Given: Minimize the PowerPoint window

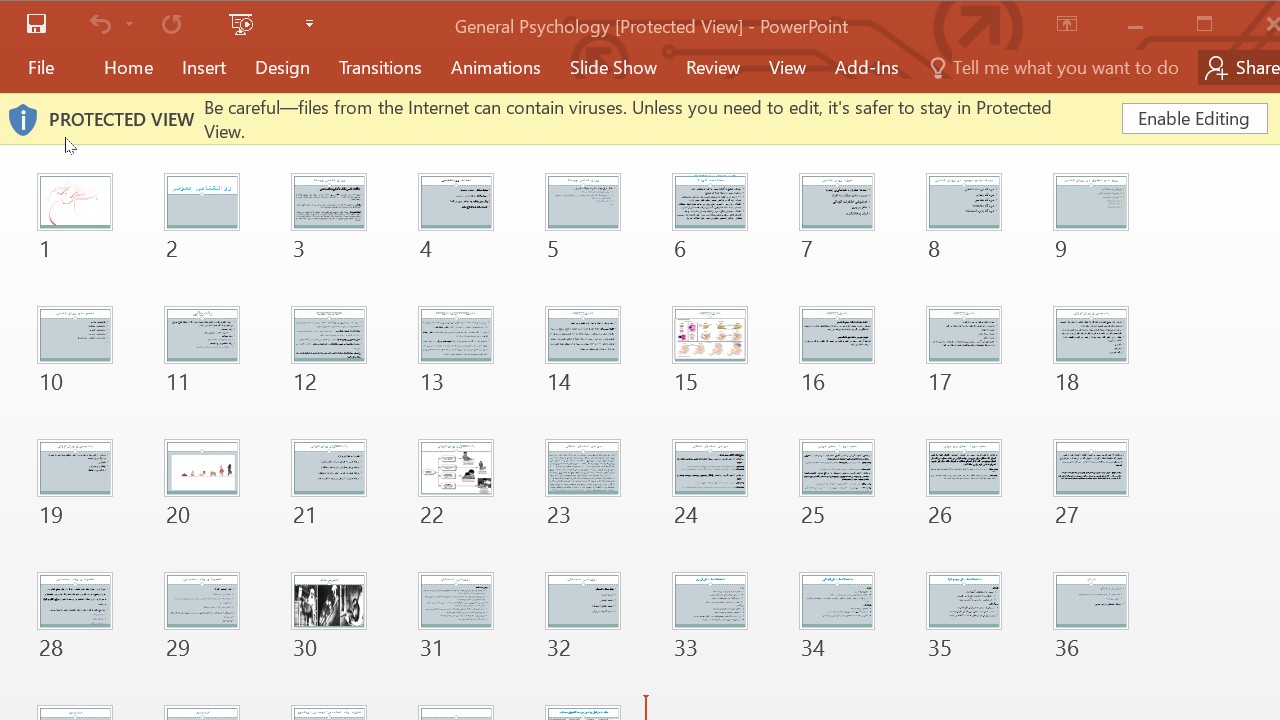Looking at the screenshot, I should pos(1135,26).
